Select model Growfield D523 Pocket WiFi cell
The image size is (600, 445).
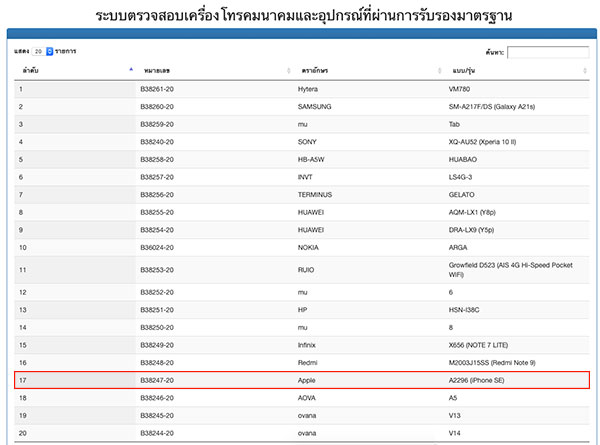click(x=510, y=270)
